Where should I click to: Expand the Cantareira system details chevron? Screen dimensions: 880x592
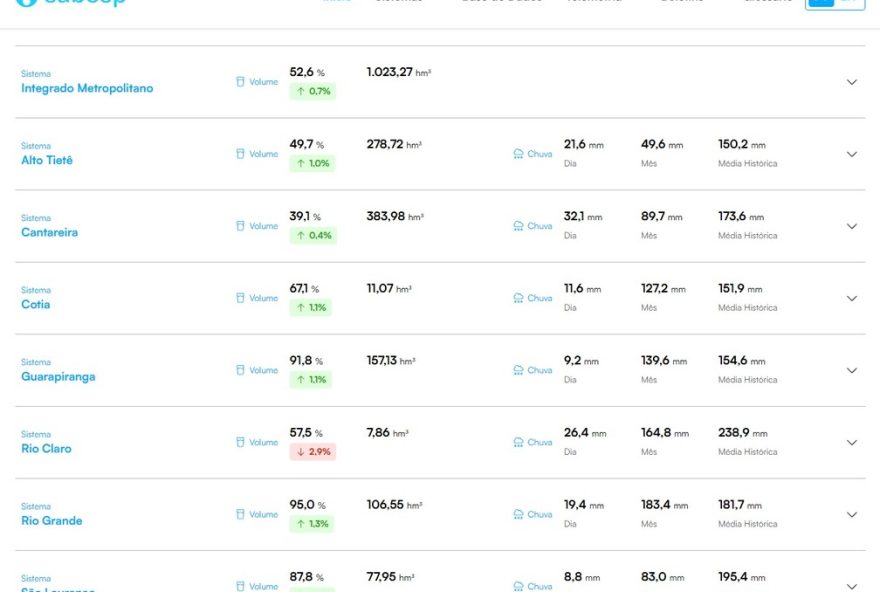(852, 226)
